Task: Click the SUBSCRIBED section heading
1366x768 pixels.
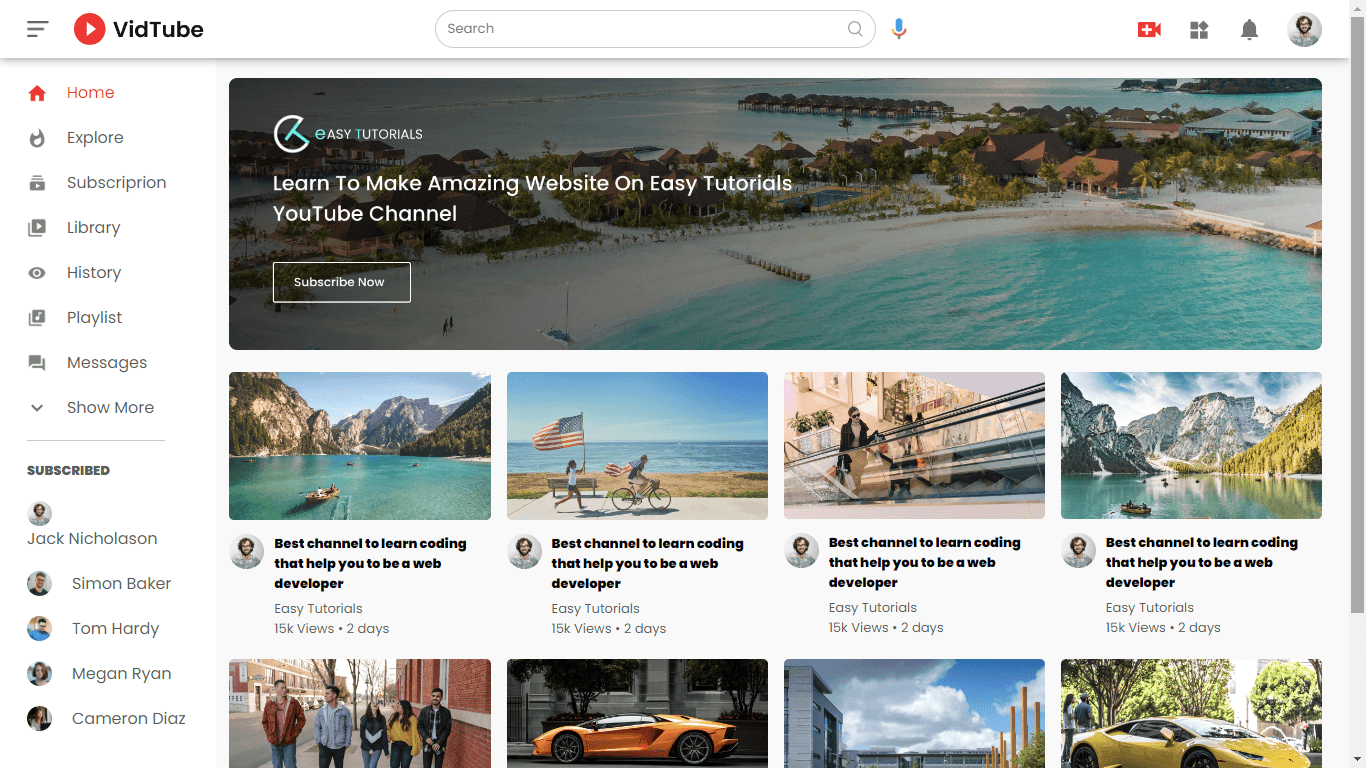Action: (x=68, y=471)
